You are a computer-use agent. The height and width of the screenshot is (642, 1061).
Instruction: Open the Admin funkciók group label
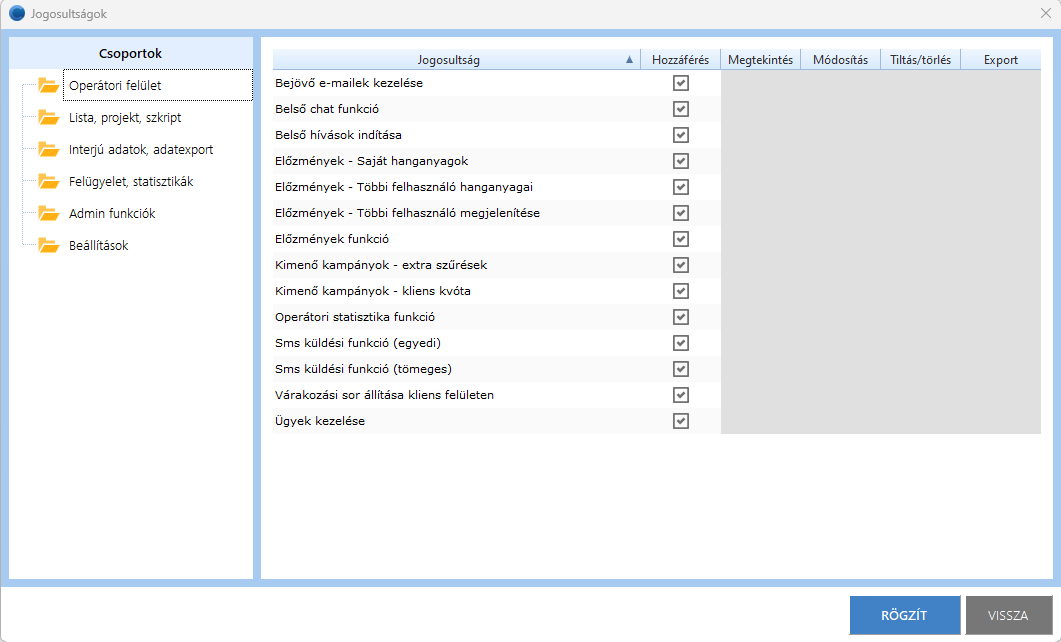[112, 213]
